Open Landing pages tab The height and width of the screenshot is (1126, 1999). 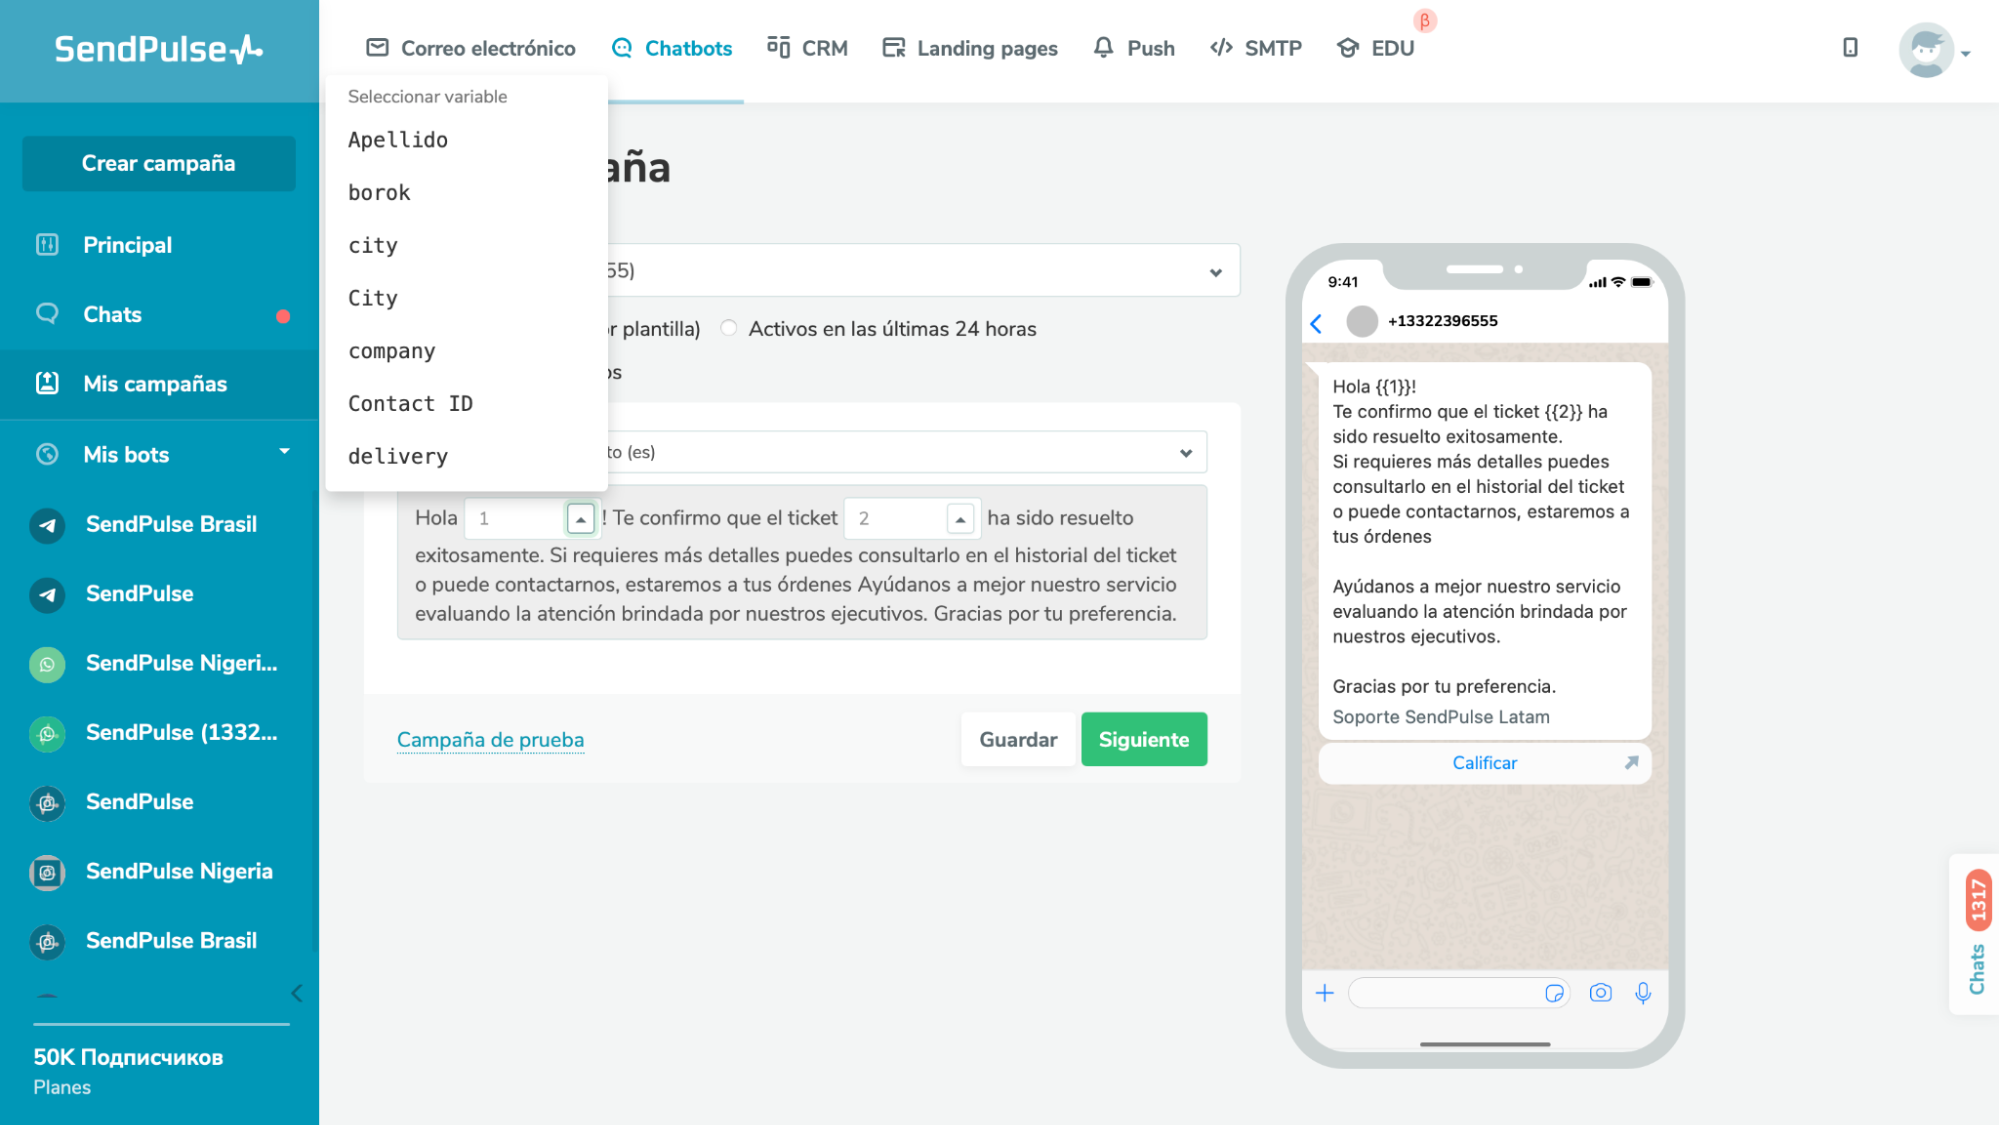point(970,48)
